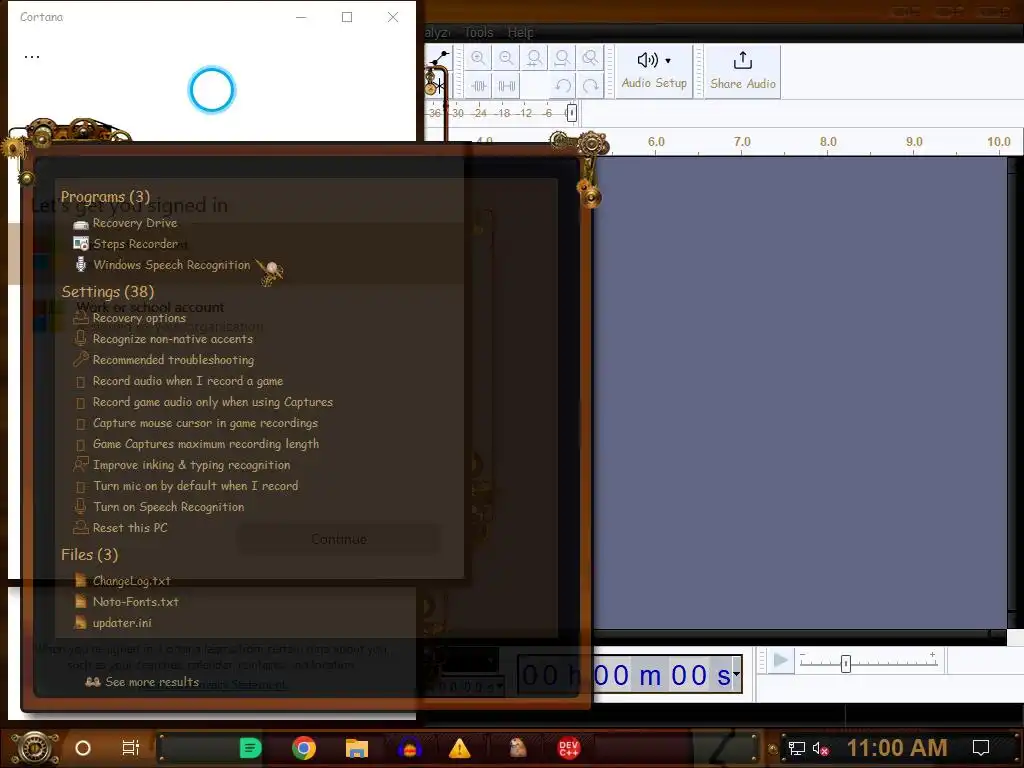Select the Envelope tool in Audacity
The height and width of the screenshot is (768, 1024).
point(440,58)
